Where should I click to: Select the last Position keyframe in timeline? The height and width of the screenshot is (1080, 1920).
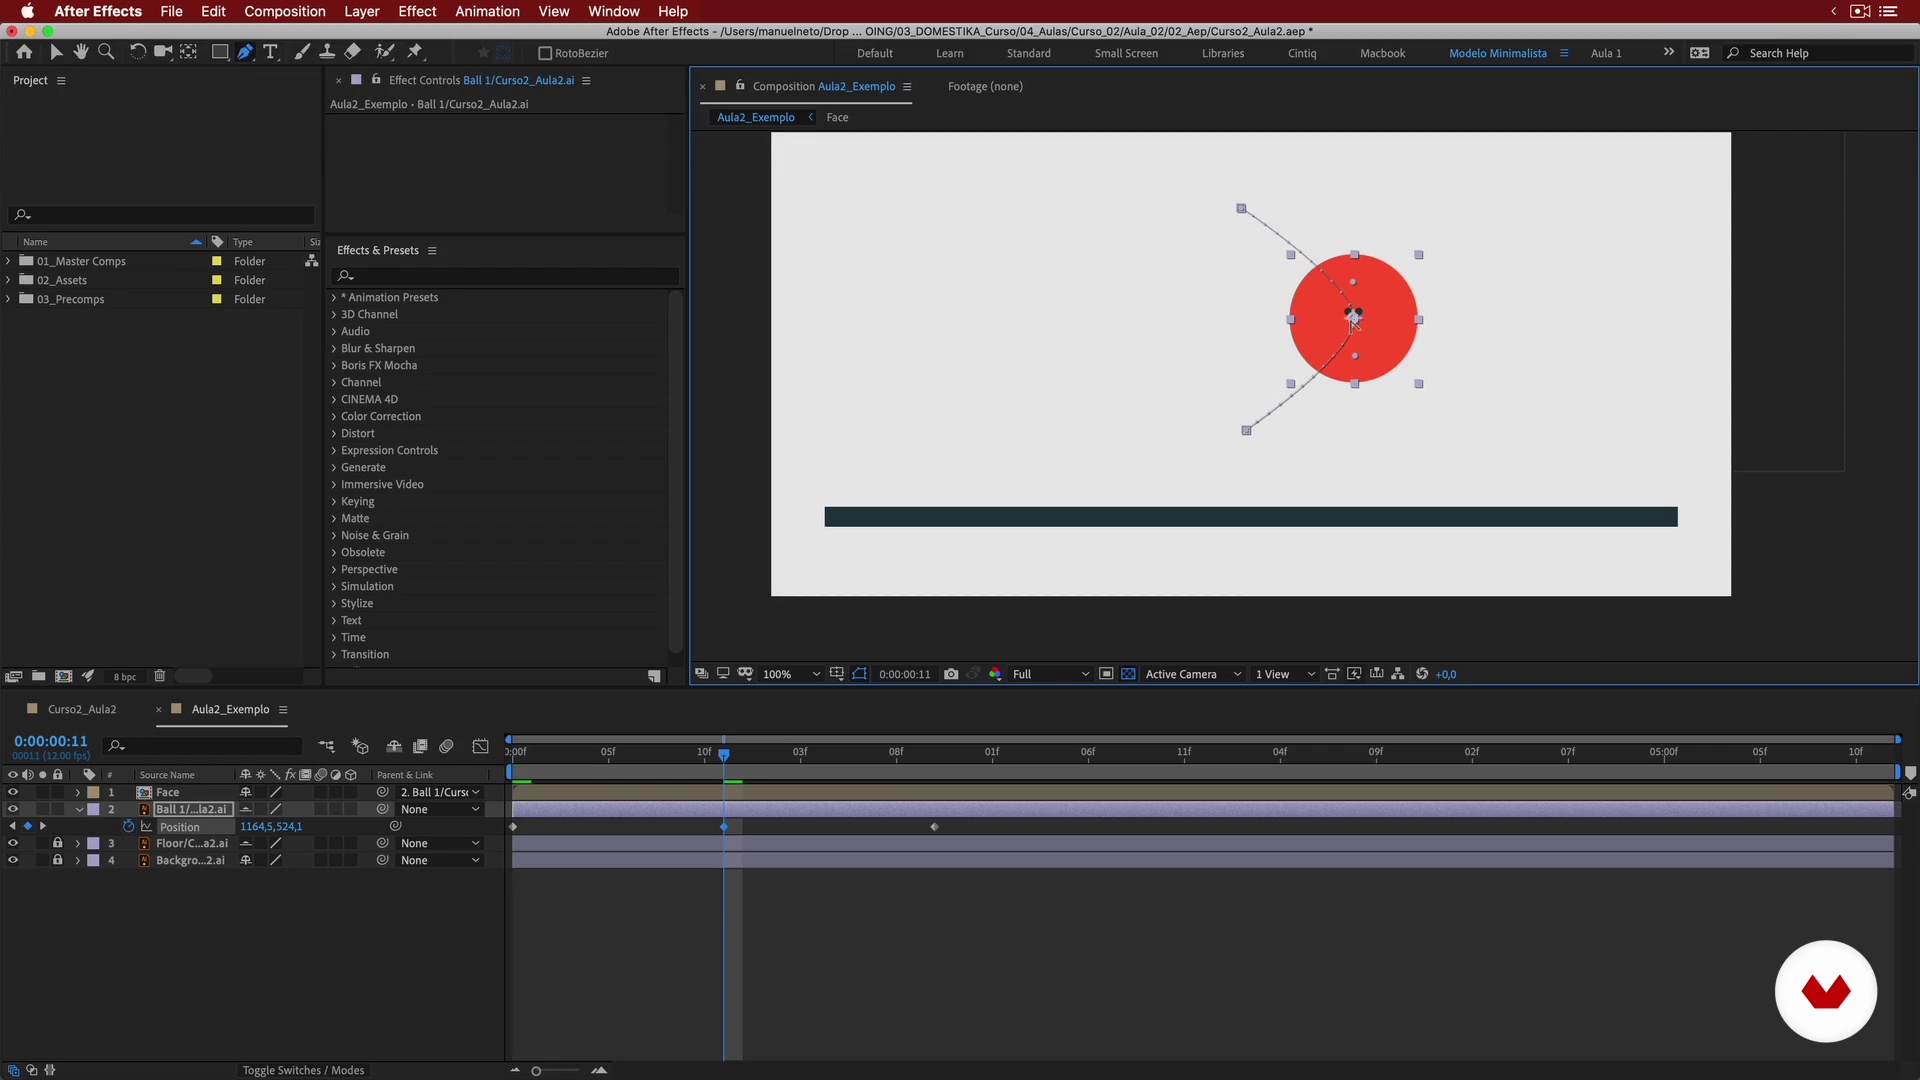click(x=934, y=827)
